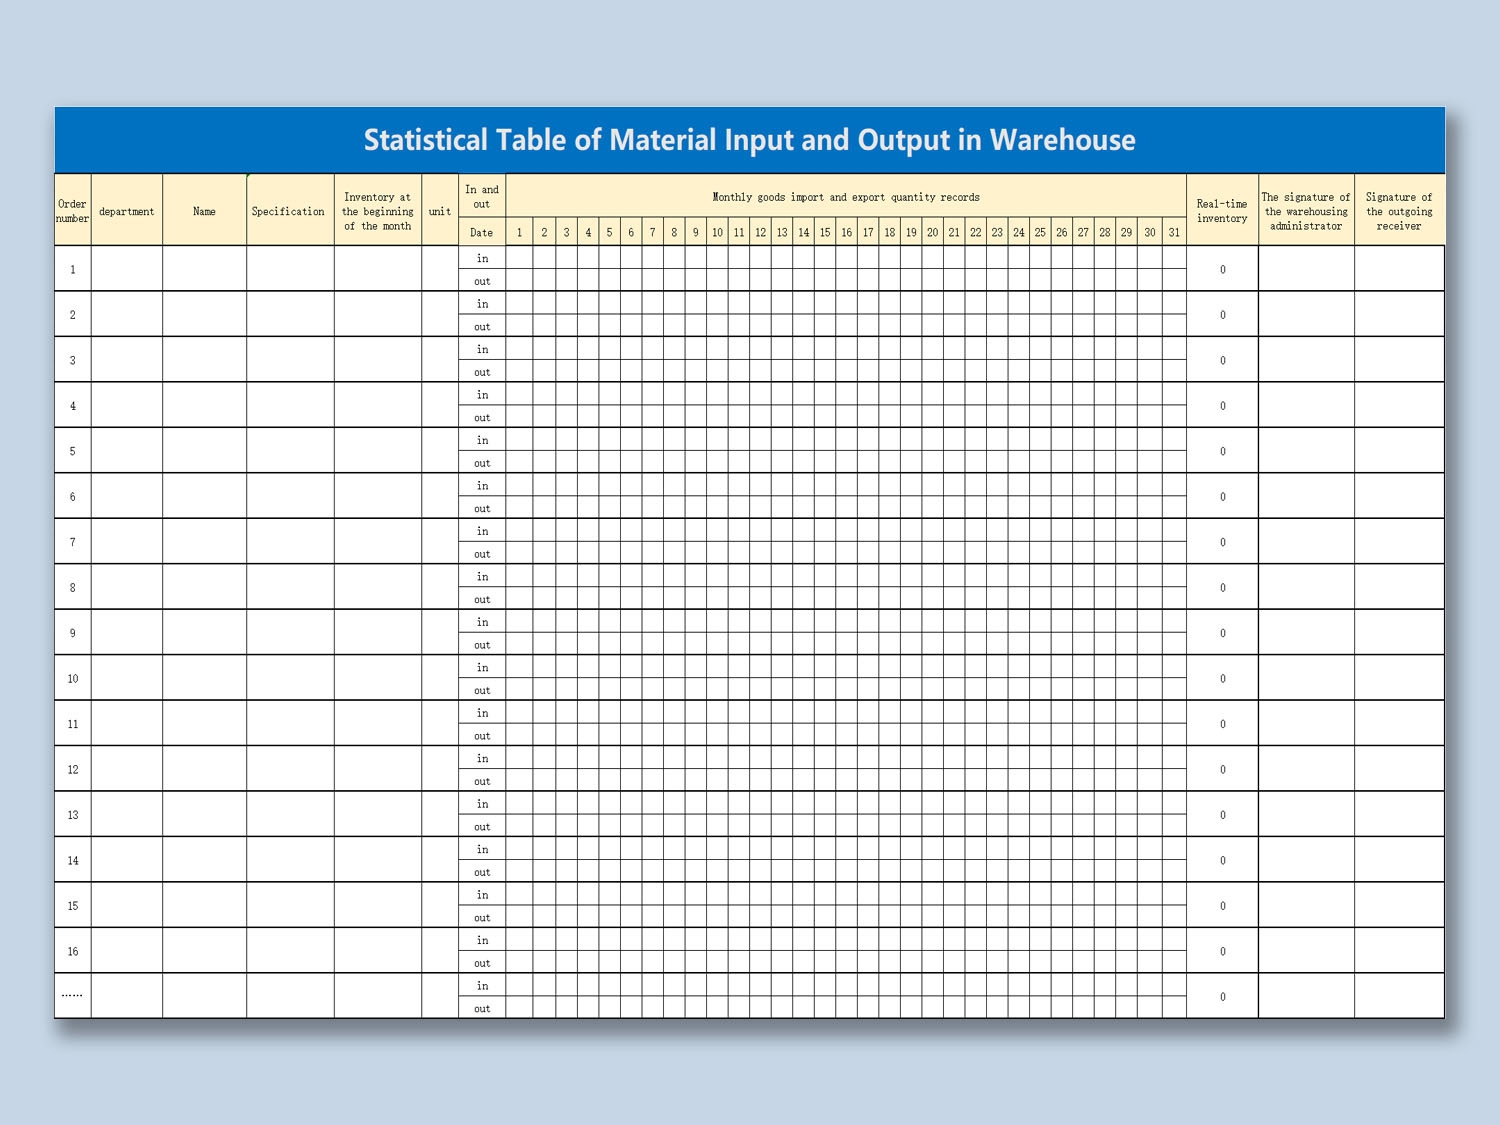1500x1125 pixels.
Task: Click the 'unit' column header
Action: click(440, 210)
